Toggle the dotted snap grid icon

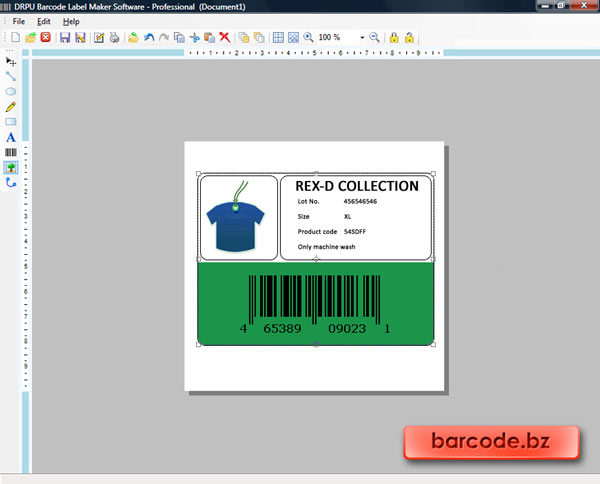(x=293, y=37)
